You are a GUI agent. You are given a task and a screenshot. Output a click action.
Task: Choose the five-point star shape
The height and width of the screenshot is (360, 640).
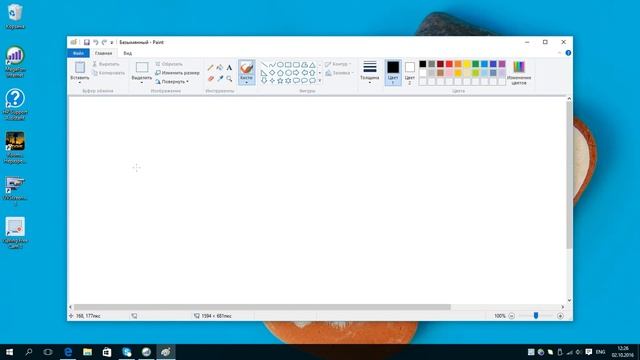pos(280,81)
